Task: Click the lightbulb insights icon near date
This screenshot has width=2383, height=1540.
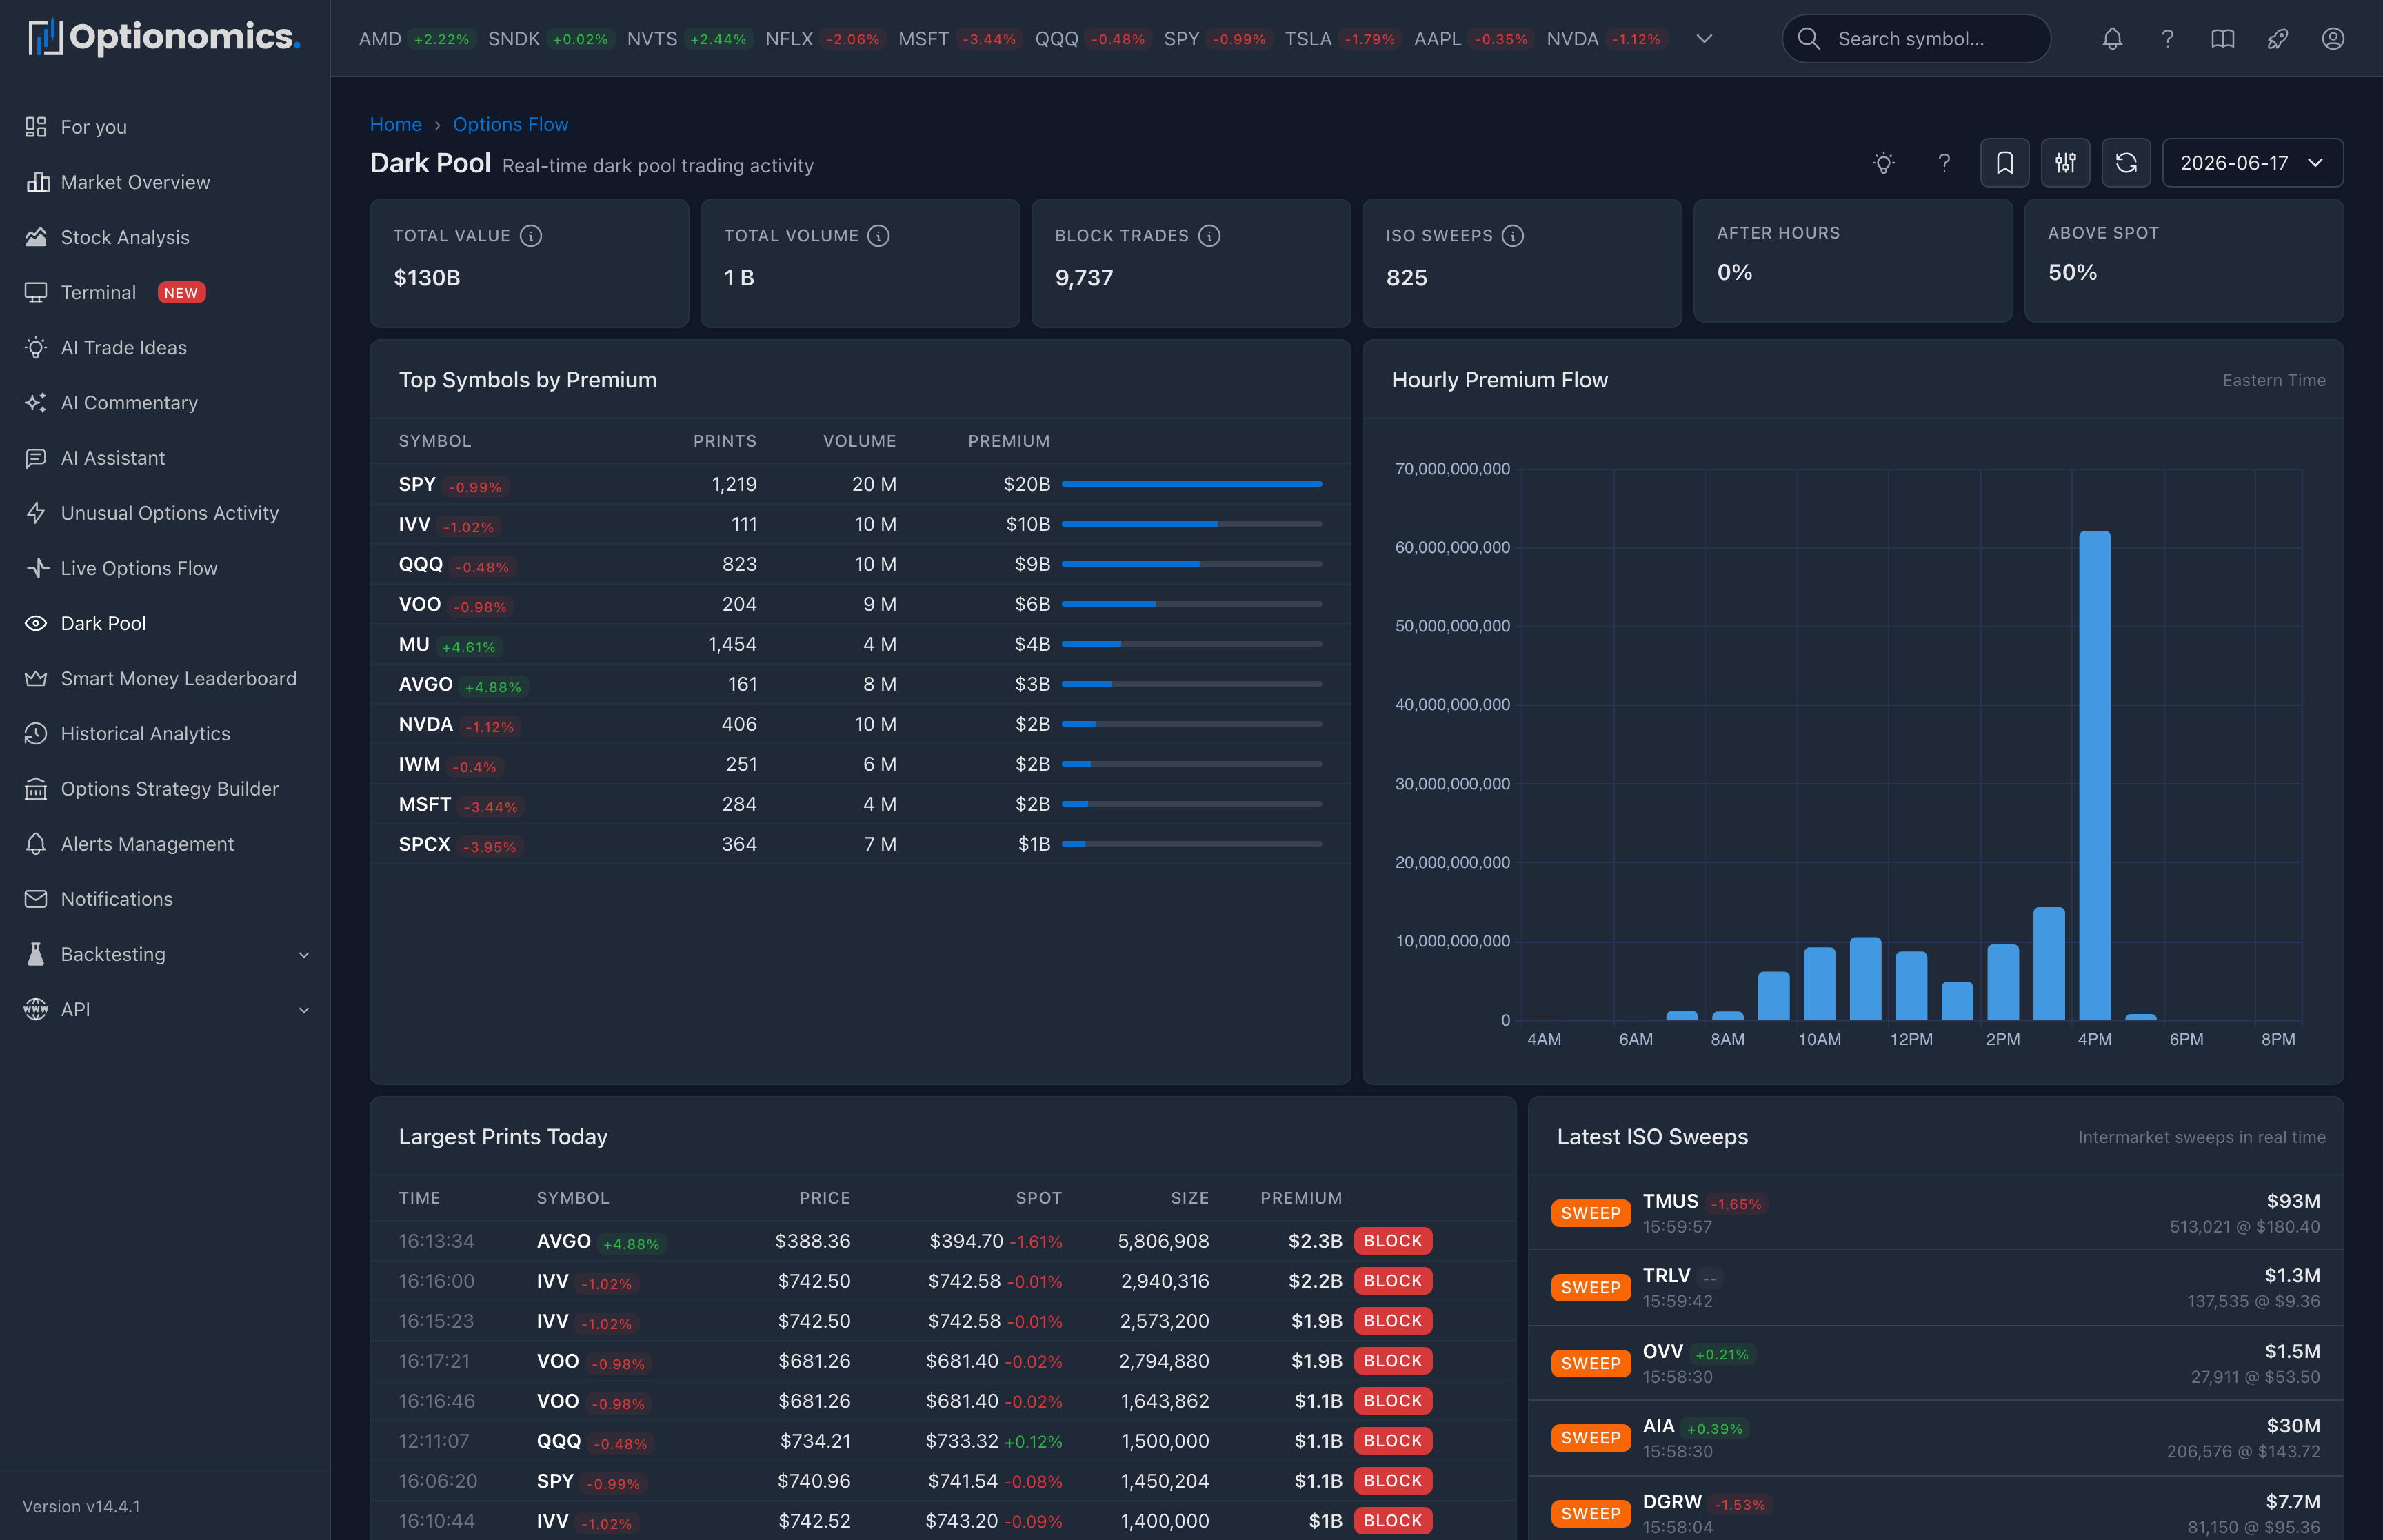Action: (x=1884, y=163)
